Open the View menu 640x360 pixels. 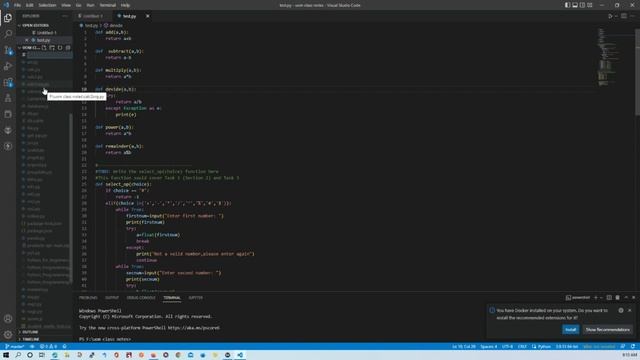pos(66,5)
